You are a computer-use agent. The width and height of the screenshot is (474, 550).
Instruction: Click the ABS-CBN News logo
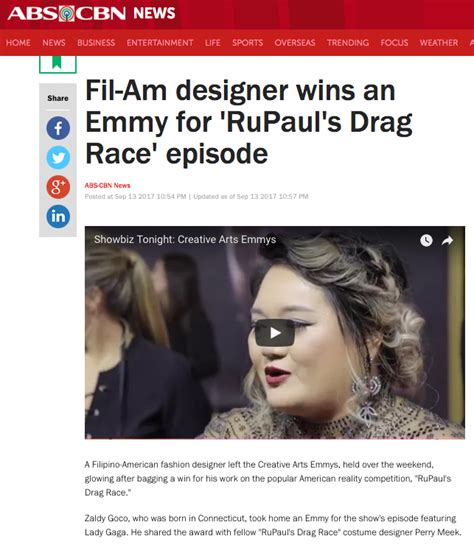pyautogui.click(x=91, y=13)
